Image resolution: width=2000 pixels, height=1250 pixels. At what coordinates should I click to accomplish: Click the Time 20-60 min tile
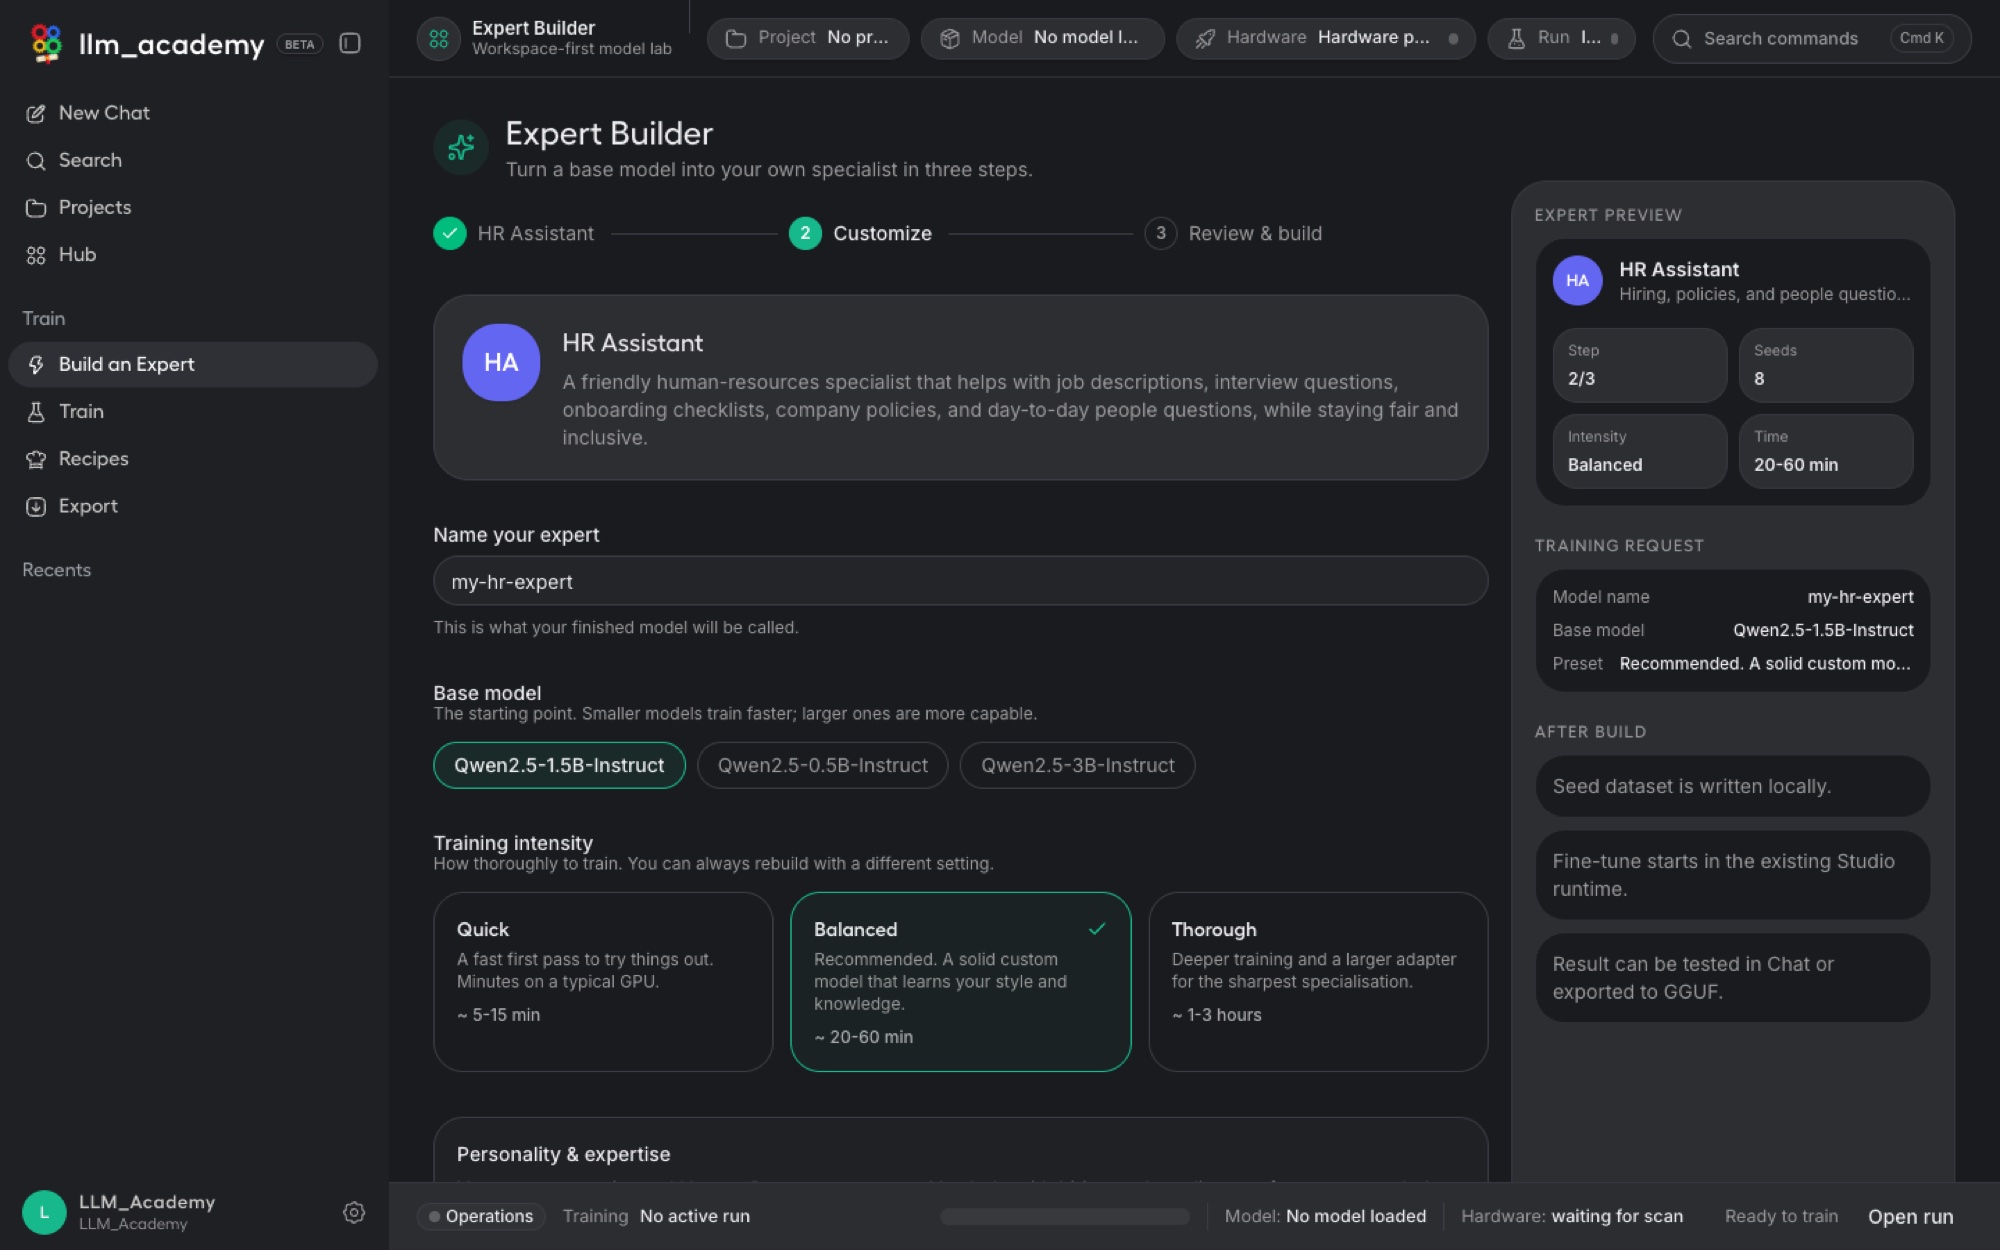click(x=1825, y=451)
